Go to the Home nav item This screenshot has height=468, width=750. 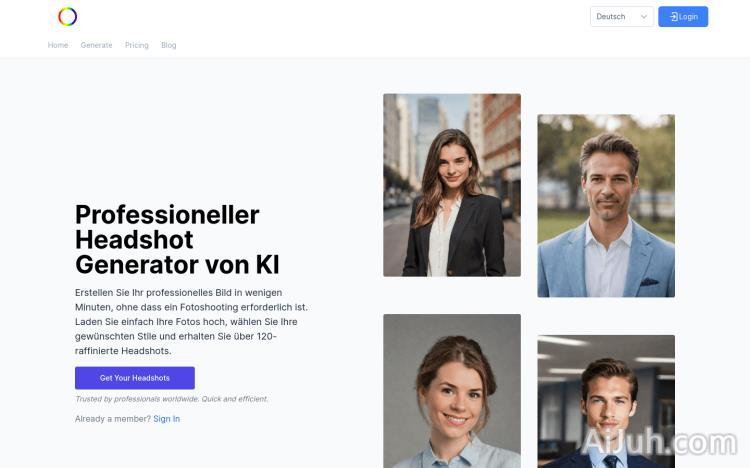click(x=58, y=45)
